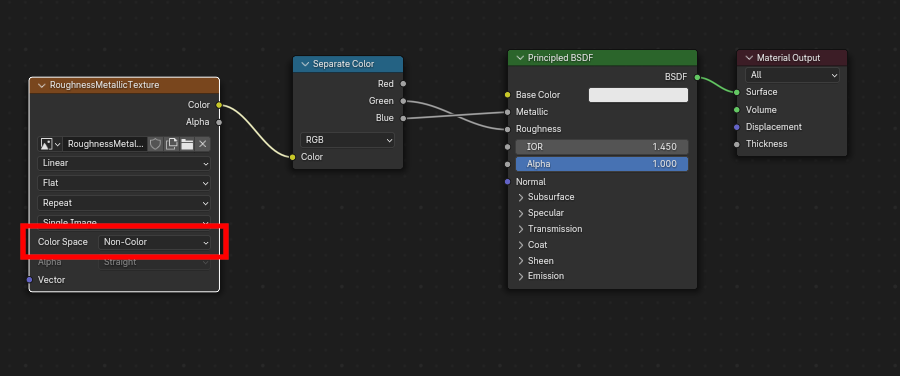Collapse the Material Output node

(x=749, y=57)
